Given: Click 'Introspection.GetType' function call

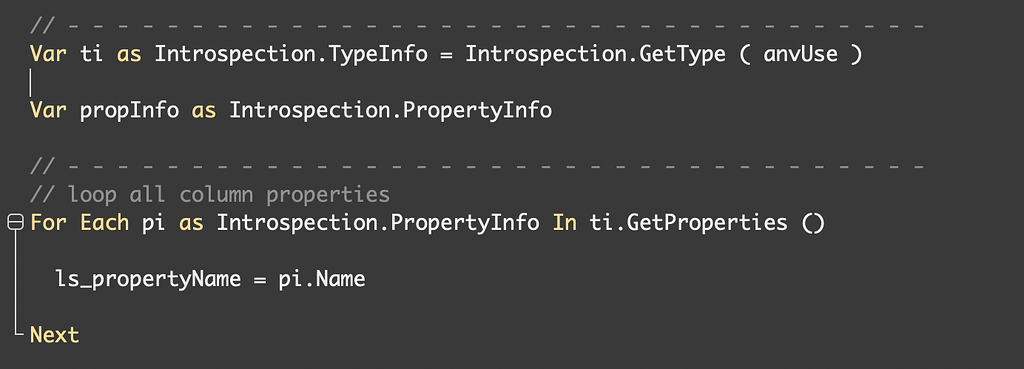Looking at the screenshot, I should click(x=595, y=54).
